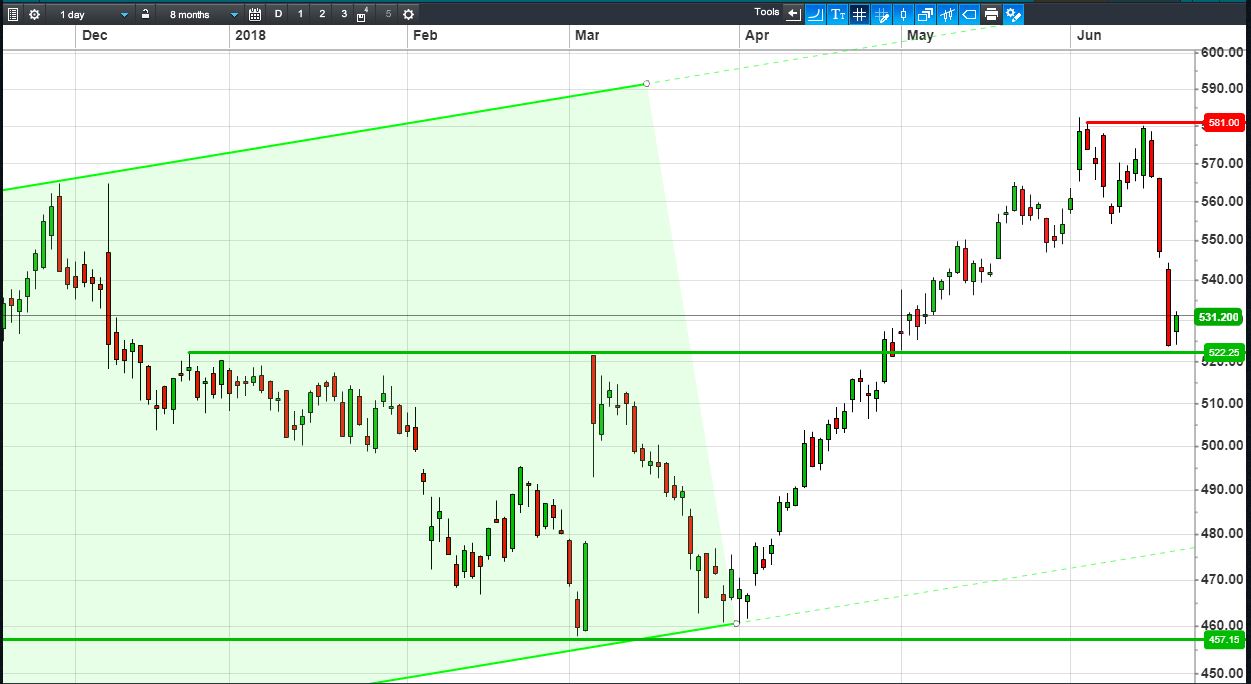The width and height of the screenshot is (1251, 684).
Task: Select the text annotation tool
Action: click(837, 14)
